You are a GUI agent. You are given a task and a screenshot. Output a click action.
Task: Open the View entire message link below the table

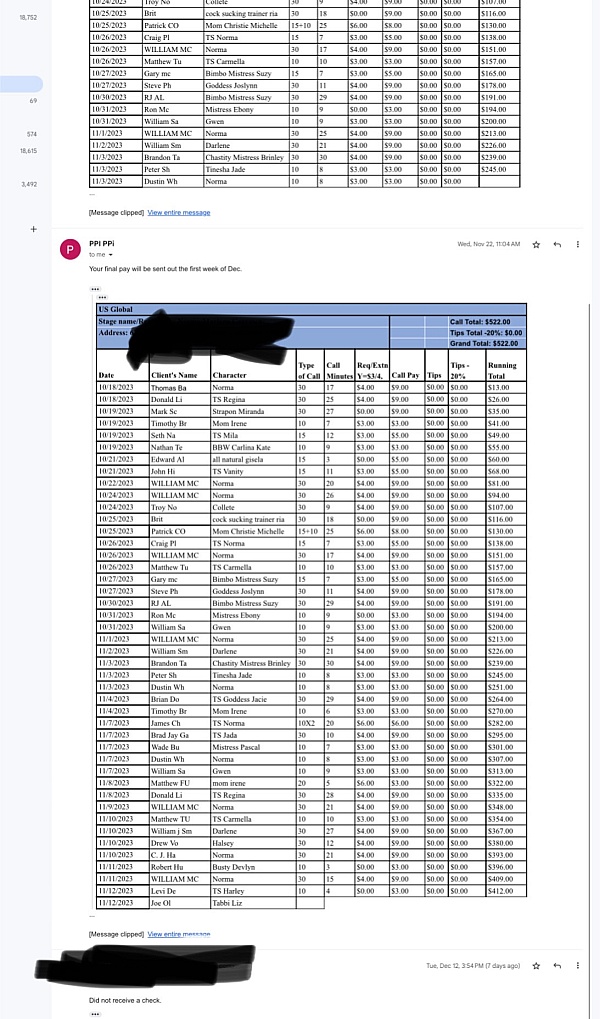pos(179,934)
